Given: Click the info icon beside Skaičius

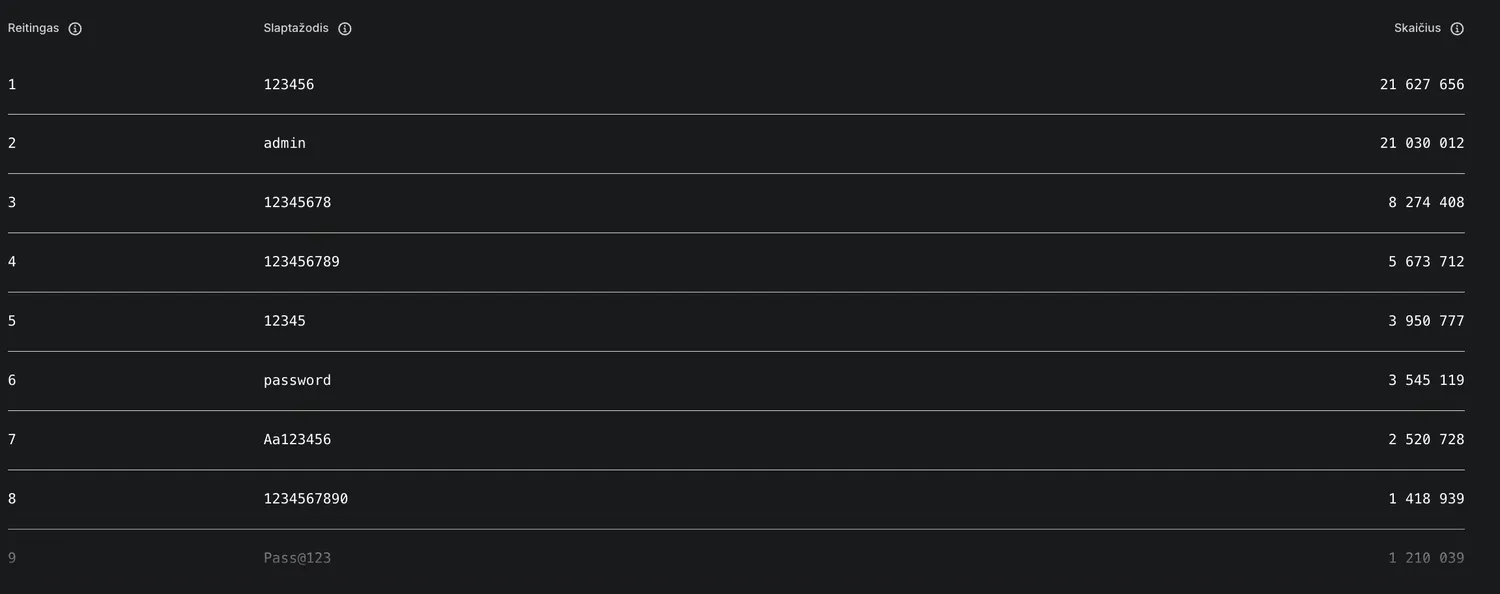Looking at the screenshot, I should pyautogui.click(x=1457, y=29).
